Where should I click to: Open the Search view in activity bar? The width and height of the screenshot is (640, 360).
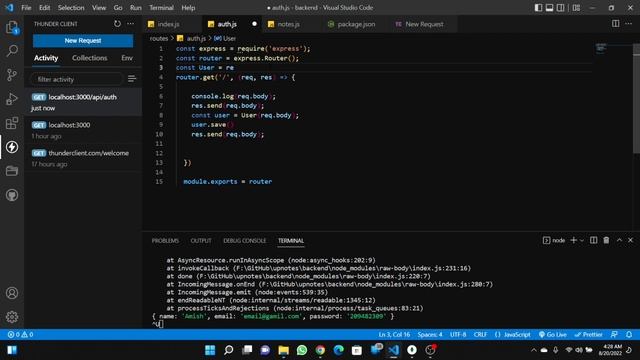pos(12,51)
